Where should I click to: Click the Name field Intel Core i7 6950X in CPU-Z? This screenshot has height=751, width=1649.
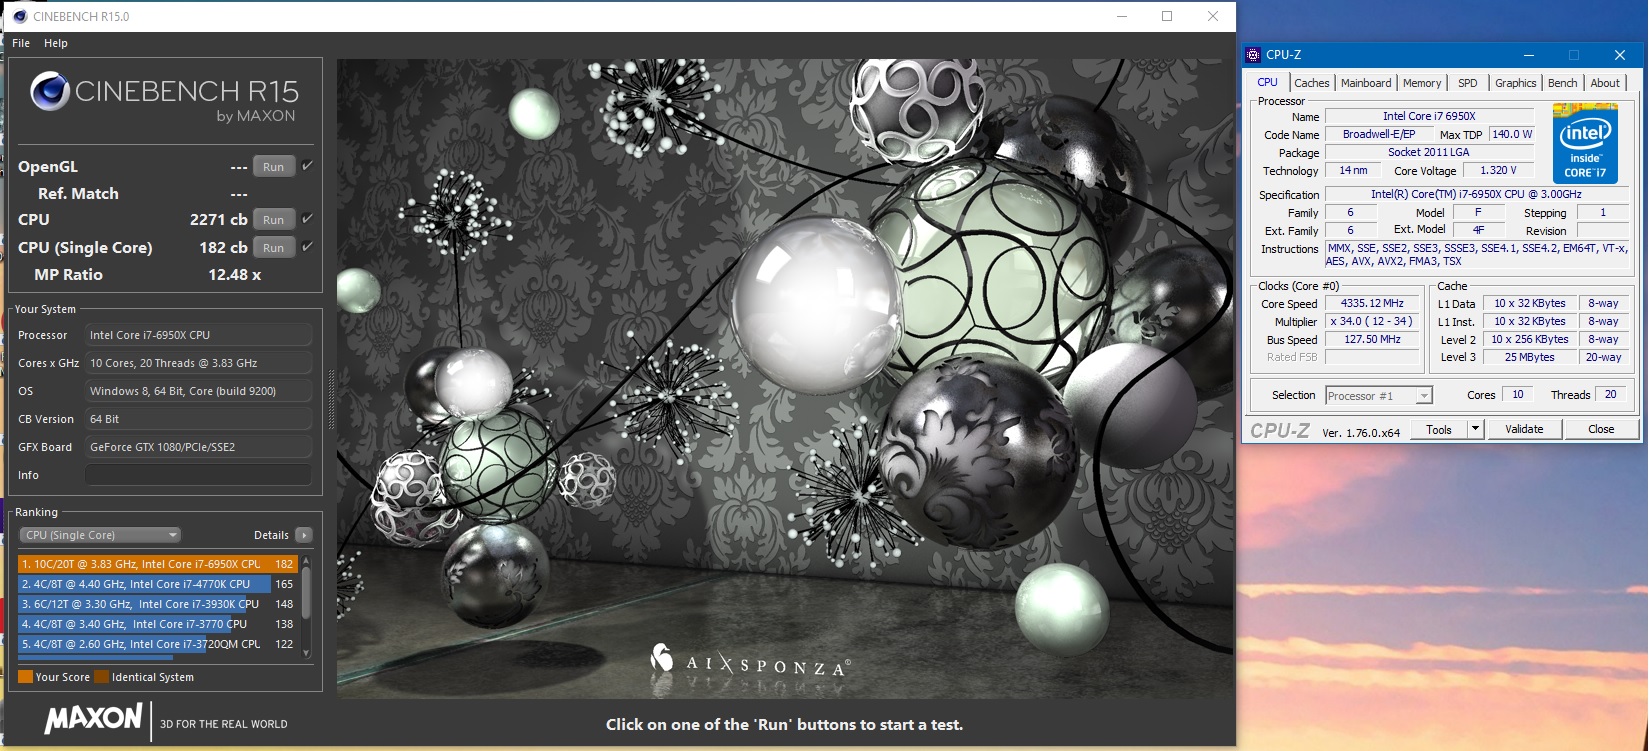[x=1429, y=116]
